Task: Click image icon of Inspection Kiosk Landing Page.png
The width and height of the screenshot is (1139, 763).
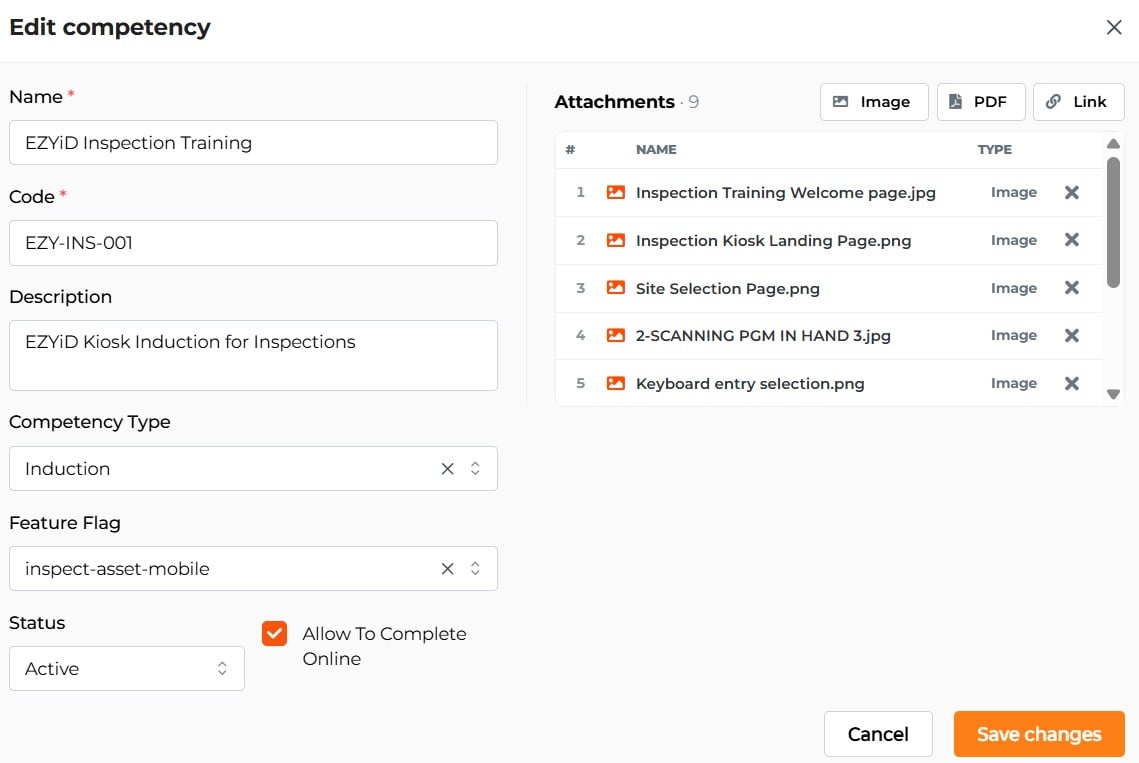Action: pyautogui.click(x=615, y=240)
